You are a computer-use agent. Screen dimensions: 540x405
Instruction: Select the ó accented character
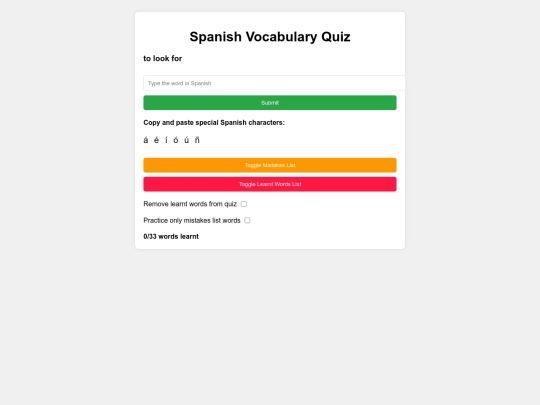[x=176, y=140]
